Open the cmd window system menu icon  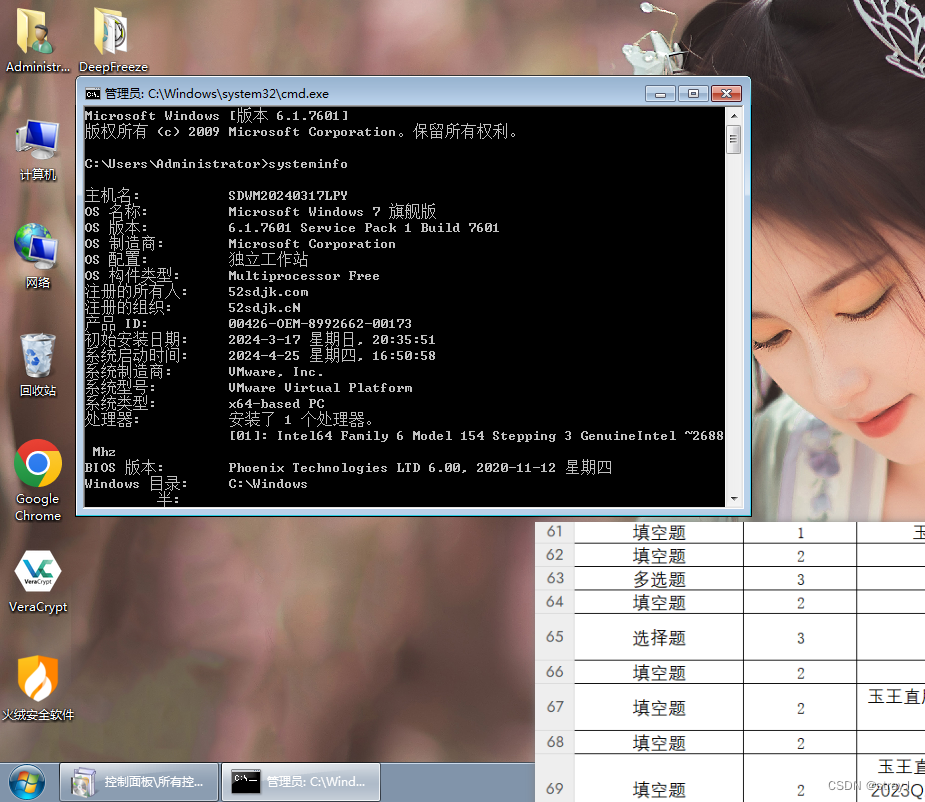pos(93,94)
